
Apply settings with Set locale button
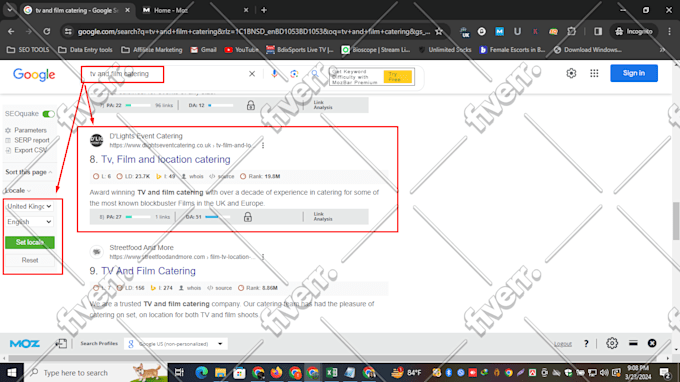pyautogui.click(x=29, y=242)
